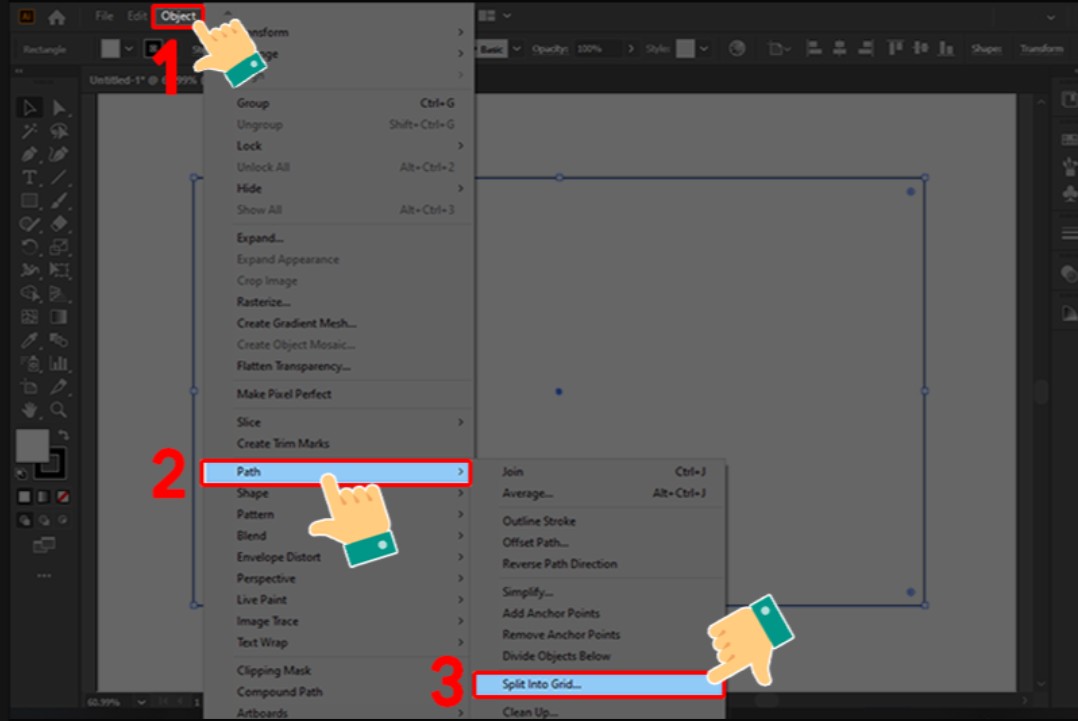The height and width of the screenshot is (721, 1078).
Task: Click Outline Stroke in the submenu
Action: [539, 521]
